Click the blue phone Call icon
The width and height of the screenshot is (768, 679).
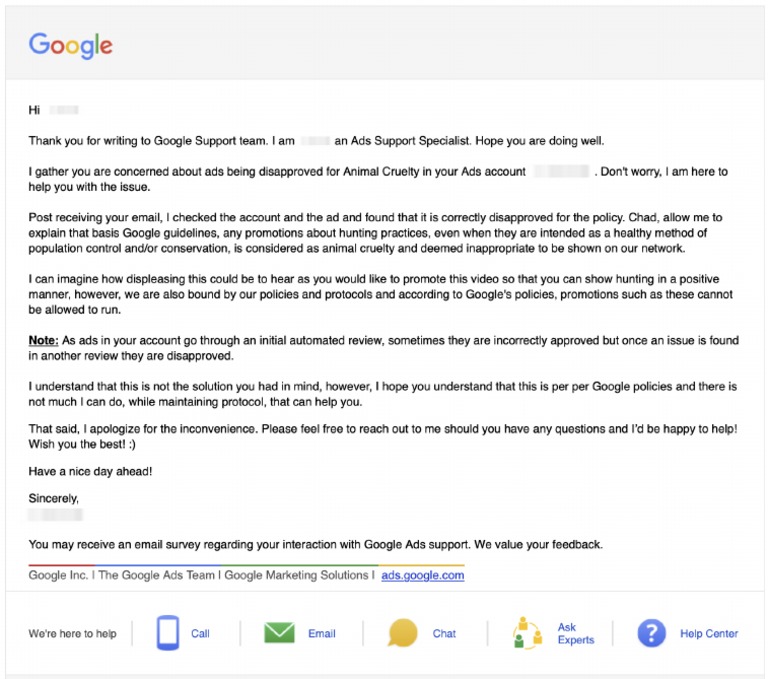(168, 633)
